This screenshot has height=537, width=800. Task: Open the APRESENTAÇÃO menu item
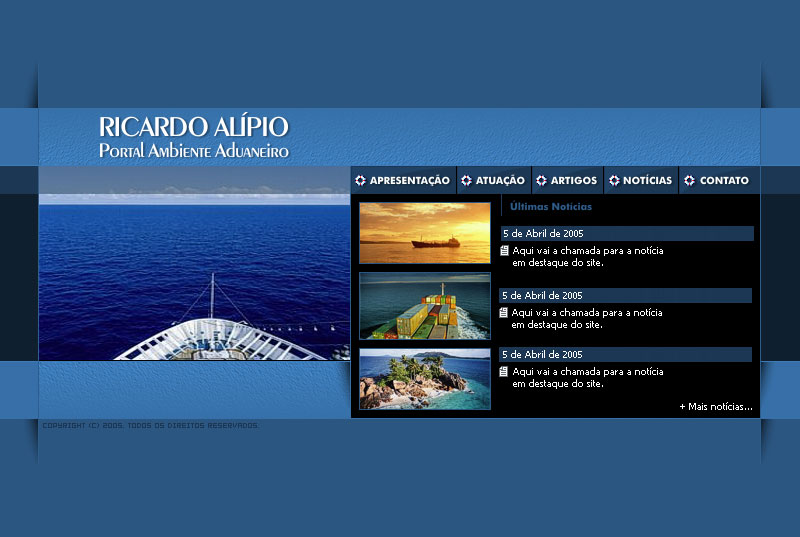click(409, 181)
